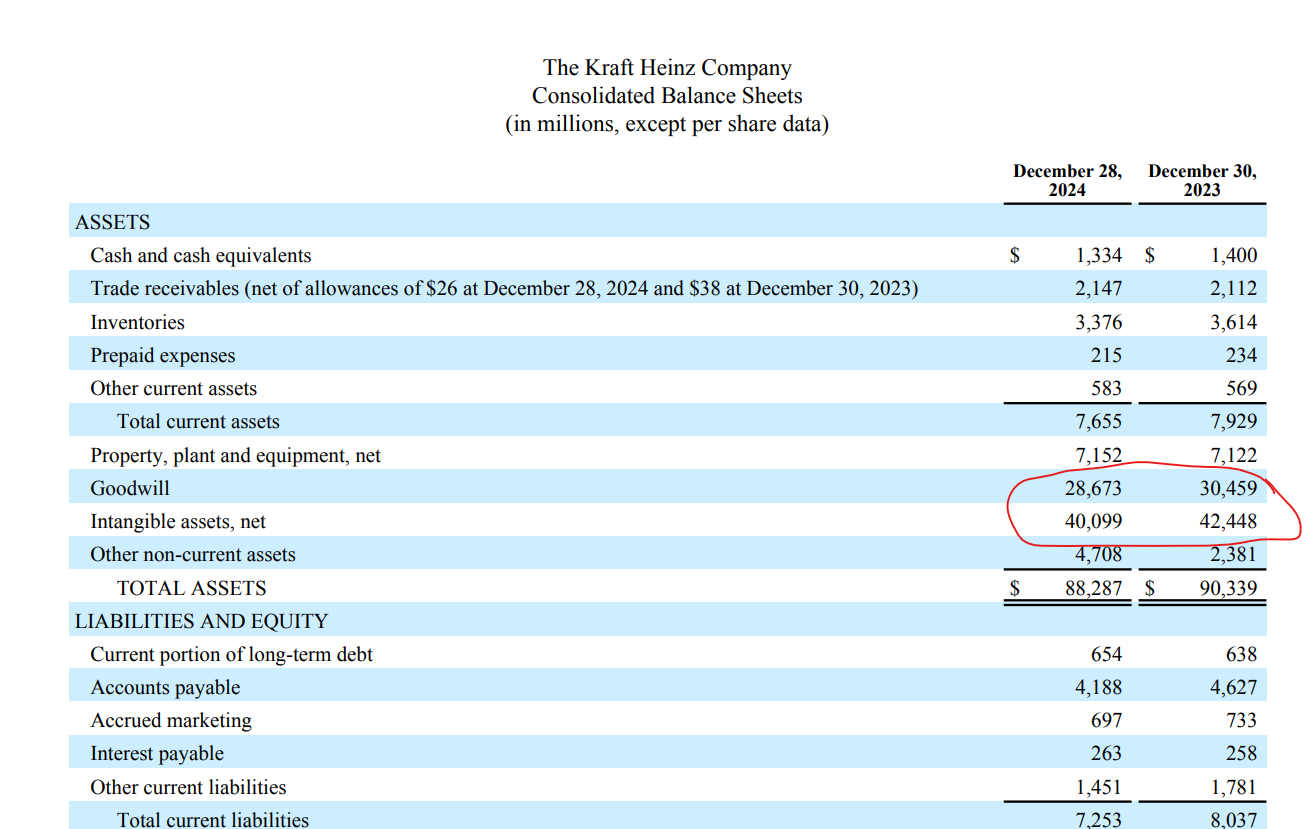Click the 'Cash and cash equivalents' row label

(x=201, y=255)
